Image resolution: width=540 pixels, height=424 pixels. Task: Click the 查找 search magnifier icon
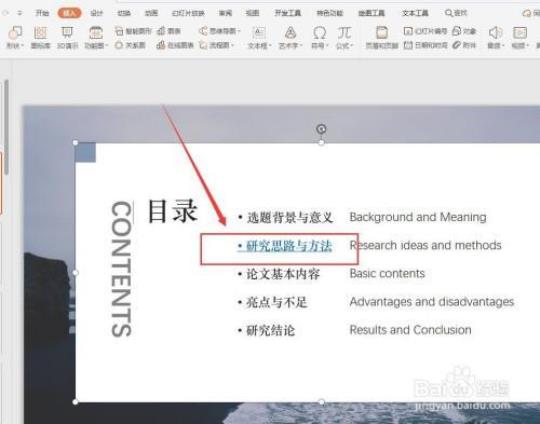click(449, 13)
